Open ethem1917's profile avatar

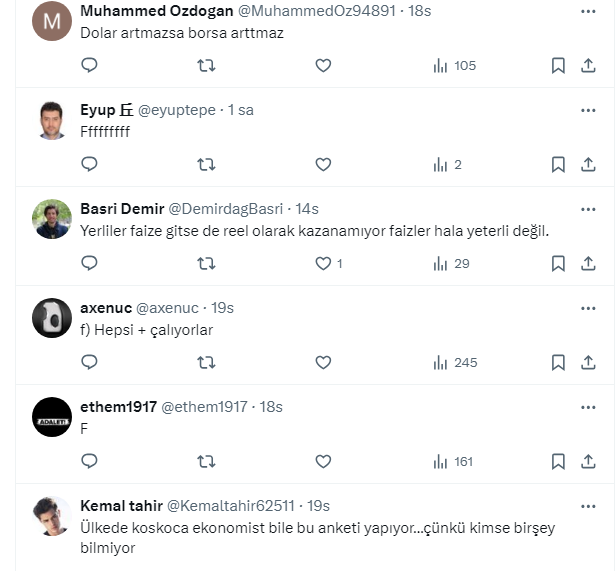pos(52,417)
